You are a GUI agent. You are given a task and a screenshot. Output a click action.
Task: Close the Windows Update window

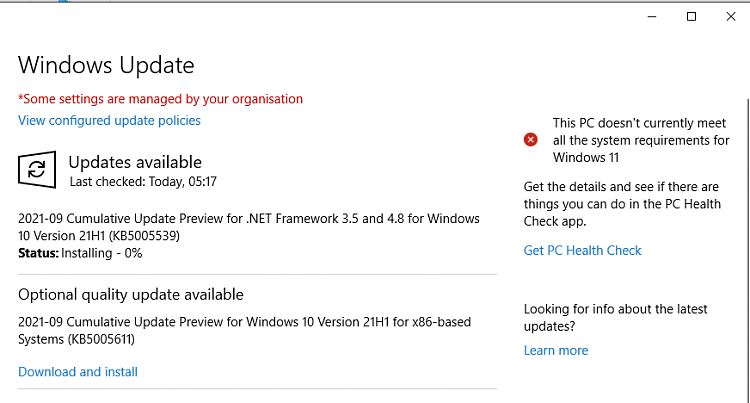730,17
